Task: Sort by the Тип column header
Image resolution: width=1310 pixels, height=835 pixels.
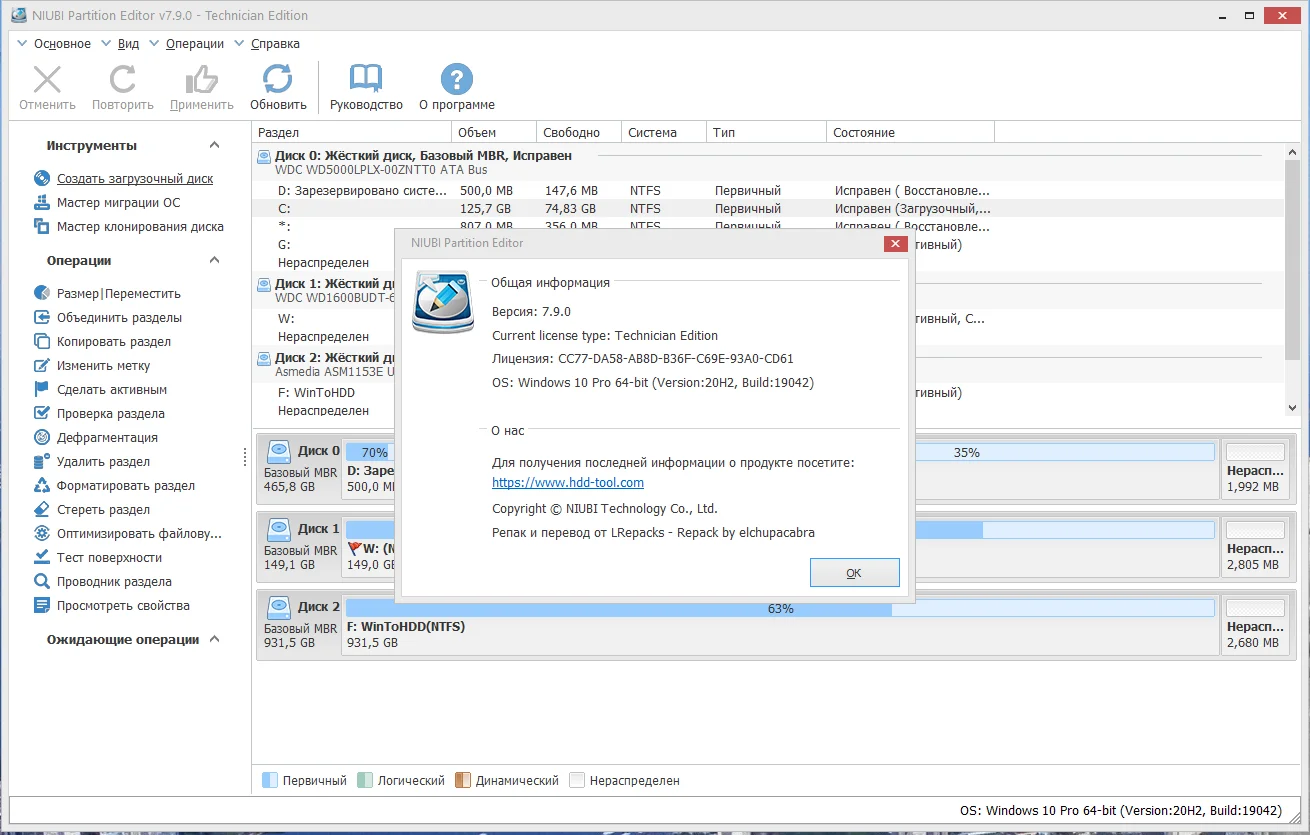Action: pyautogui.click(x=767, y=133)
